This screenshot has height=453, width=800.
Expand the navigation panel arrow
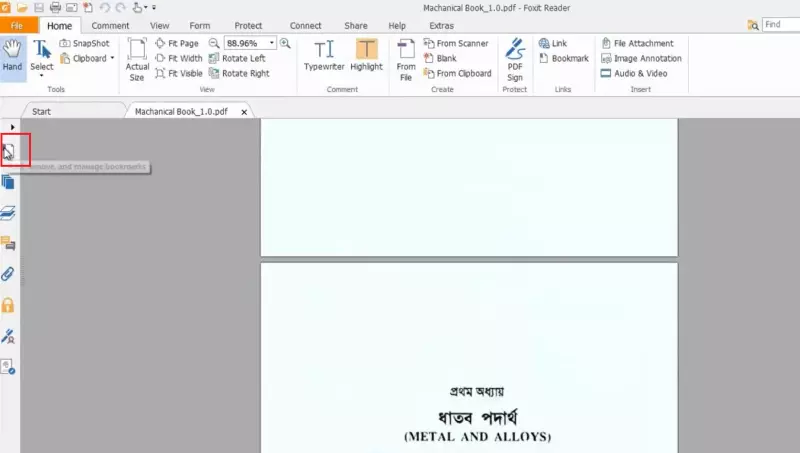pyautogui.click(x=12, y=127)
